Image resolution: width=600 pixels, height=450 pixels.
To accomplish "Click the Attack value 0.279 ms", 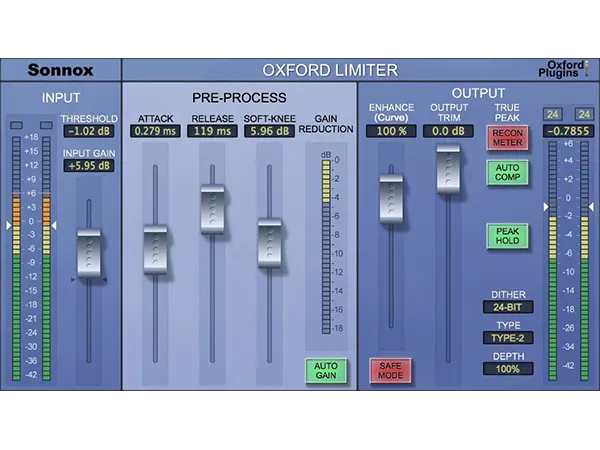I will pyautogui.click(x=155, y=131).
